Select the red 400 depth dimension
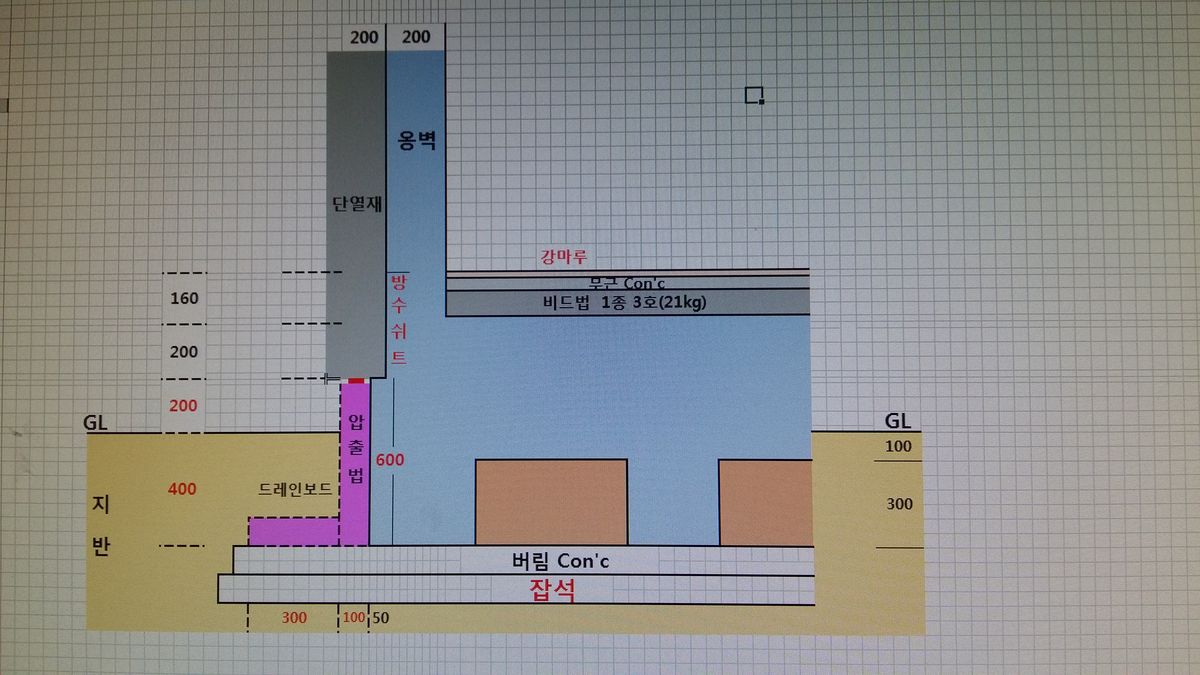 [x=183, y=489]
